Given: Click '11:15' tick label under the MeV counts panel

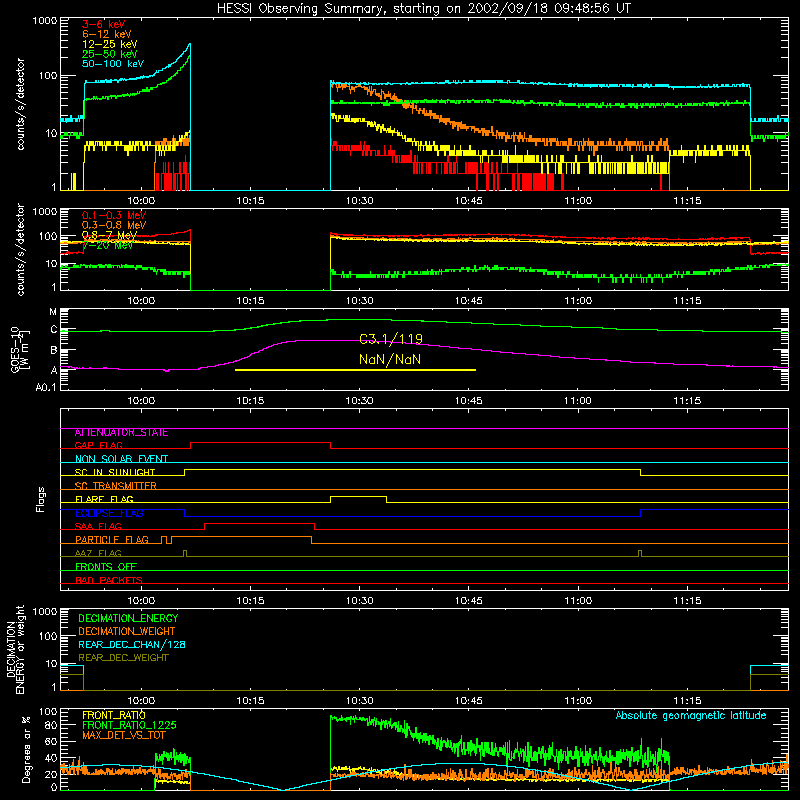Looking at the screenshot, I should click(x=687, y=301).
